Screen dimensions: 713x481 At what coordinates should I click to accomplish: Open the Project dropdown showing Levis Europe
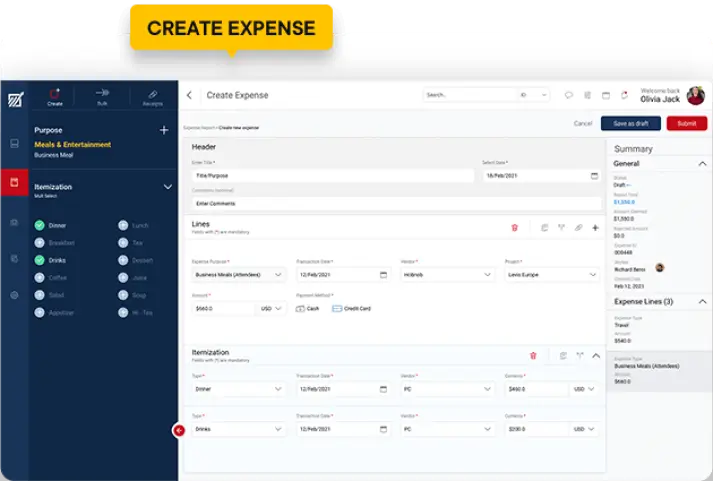coord(552,275)
